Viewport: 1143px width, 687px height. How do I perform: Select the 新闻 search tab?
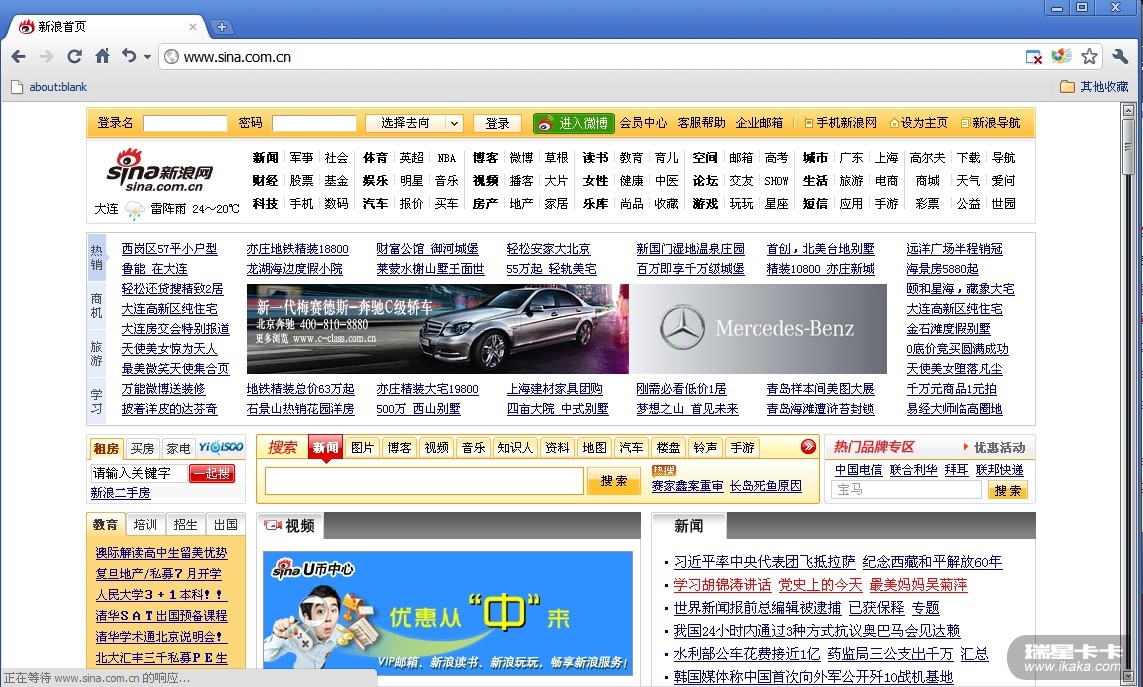pyautogui.click(x=325, y=448)
